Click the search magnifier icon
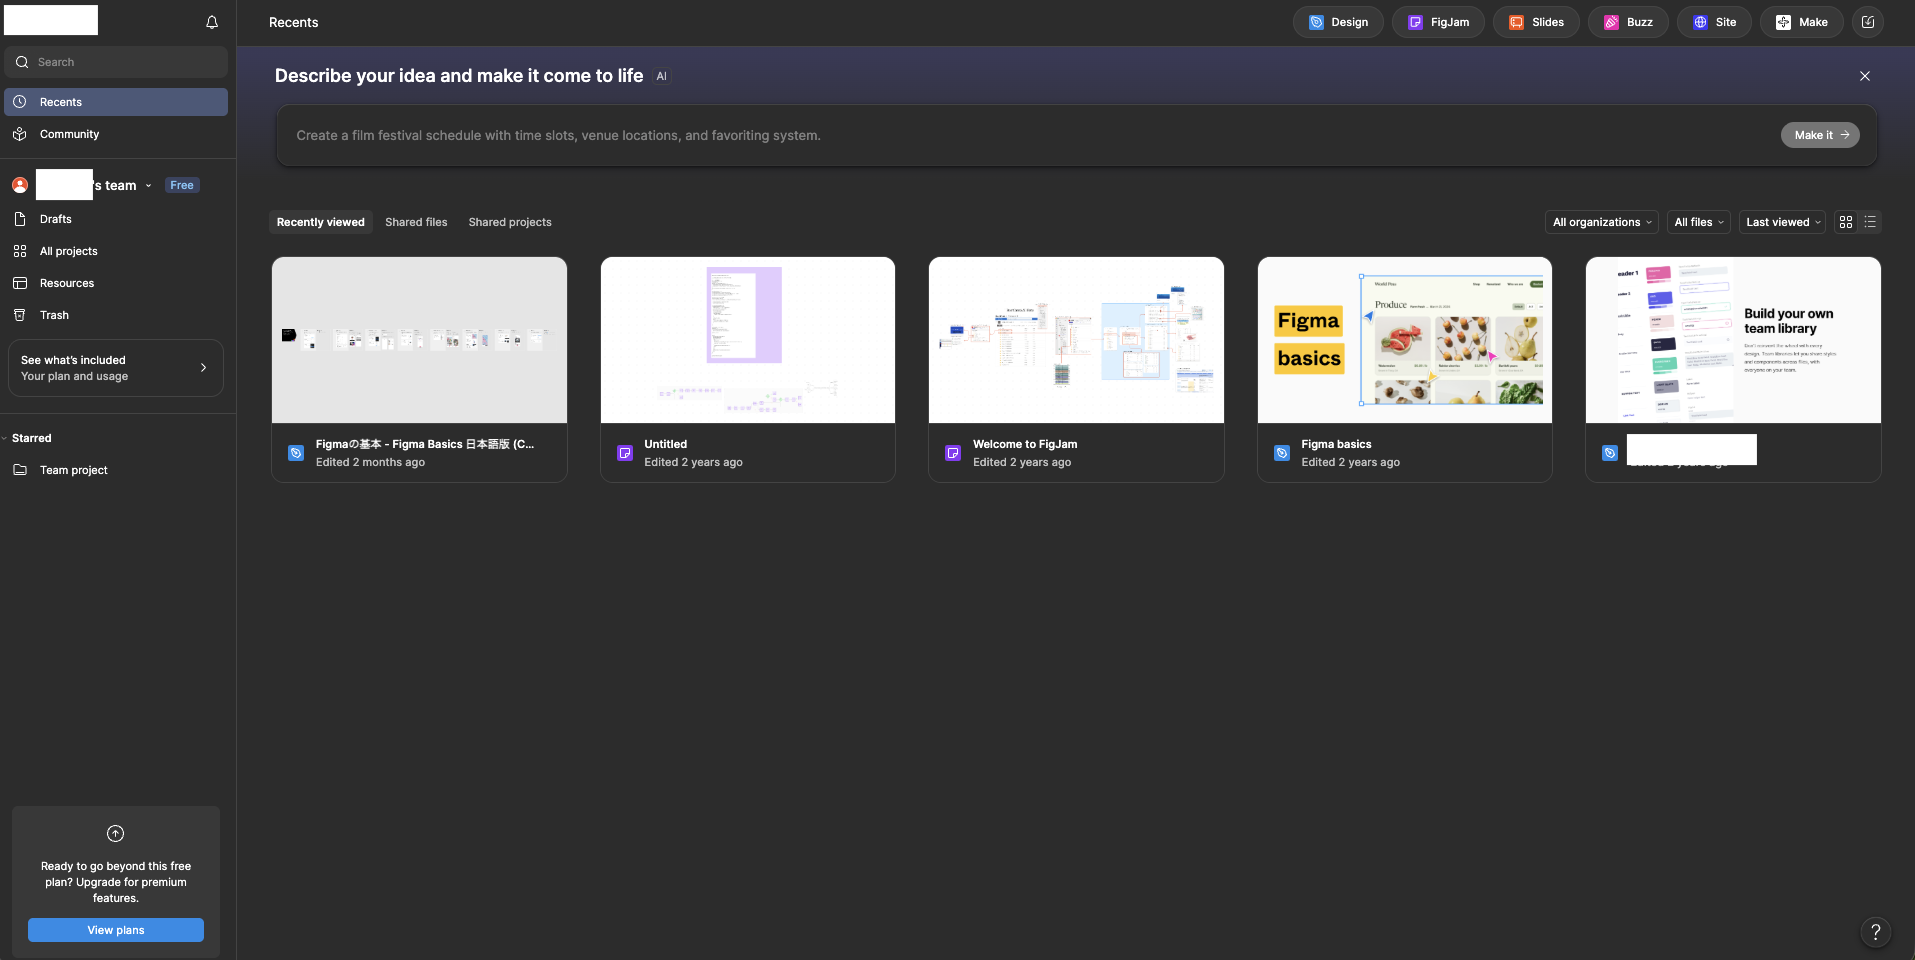Screen dimensions: 1915x960 (x=22, y=62)
